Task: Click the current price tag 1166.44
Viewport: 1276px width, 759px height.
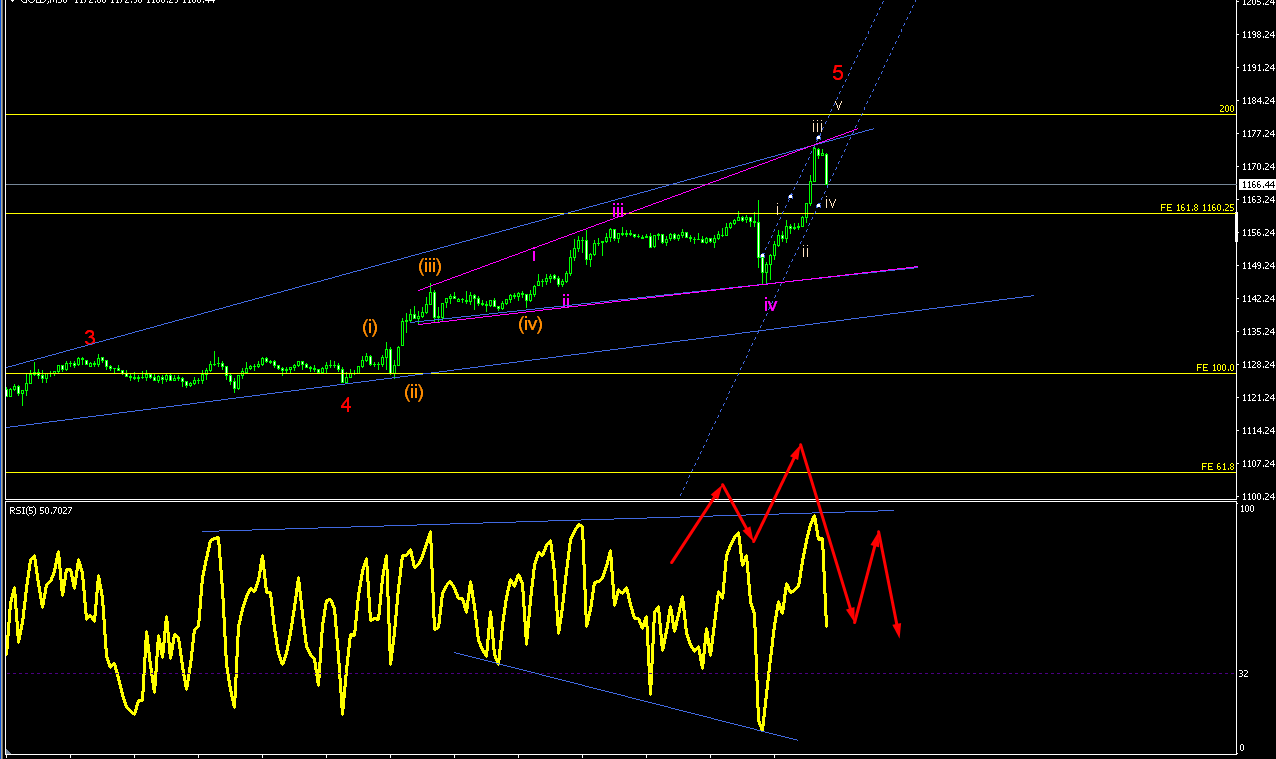Action: pos(1257,185)
